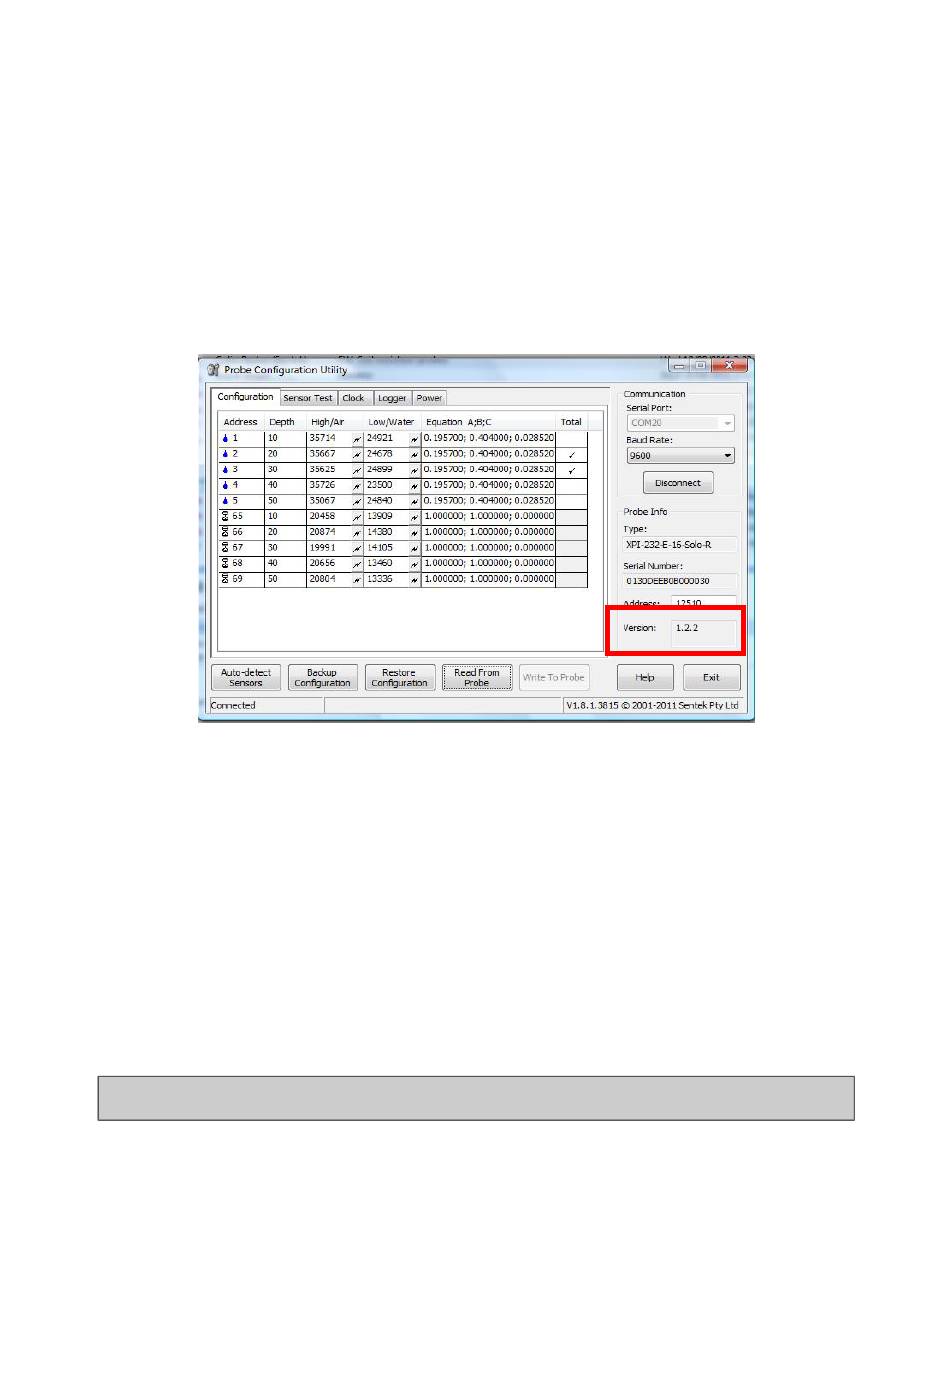The width and height of the screenshot is (950, 1388).
Task: Toggle the Total cell for address 66
Action: [571, 532]
